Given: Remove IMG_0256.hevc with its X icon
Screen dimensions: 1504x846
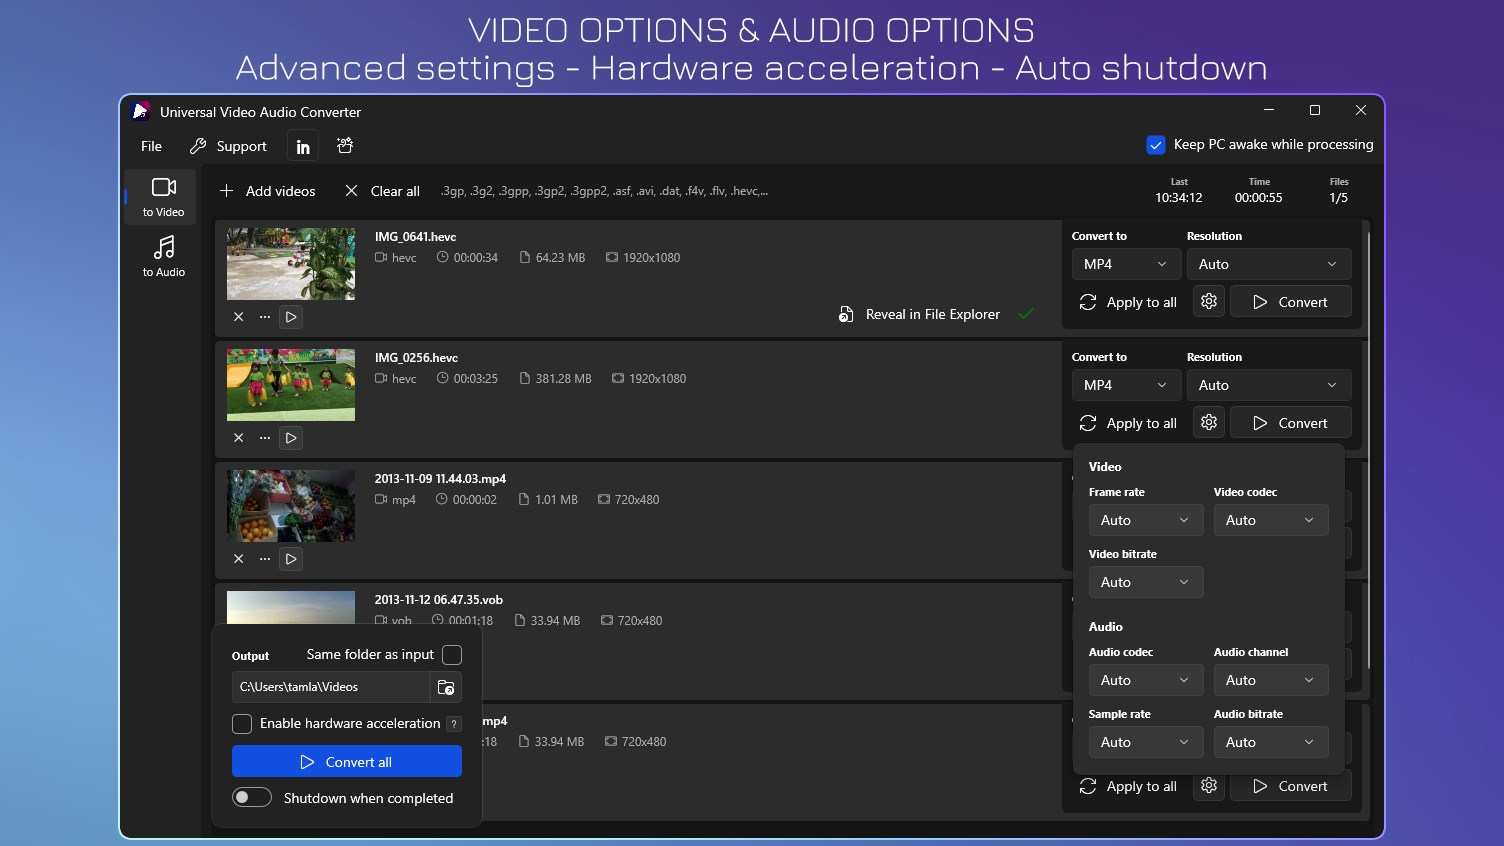Looking at the screenshot, I should click(239, 438).
